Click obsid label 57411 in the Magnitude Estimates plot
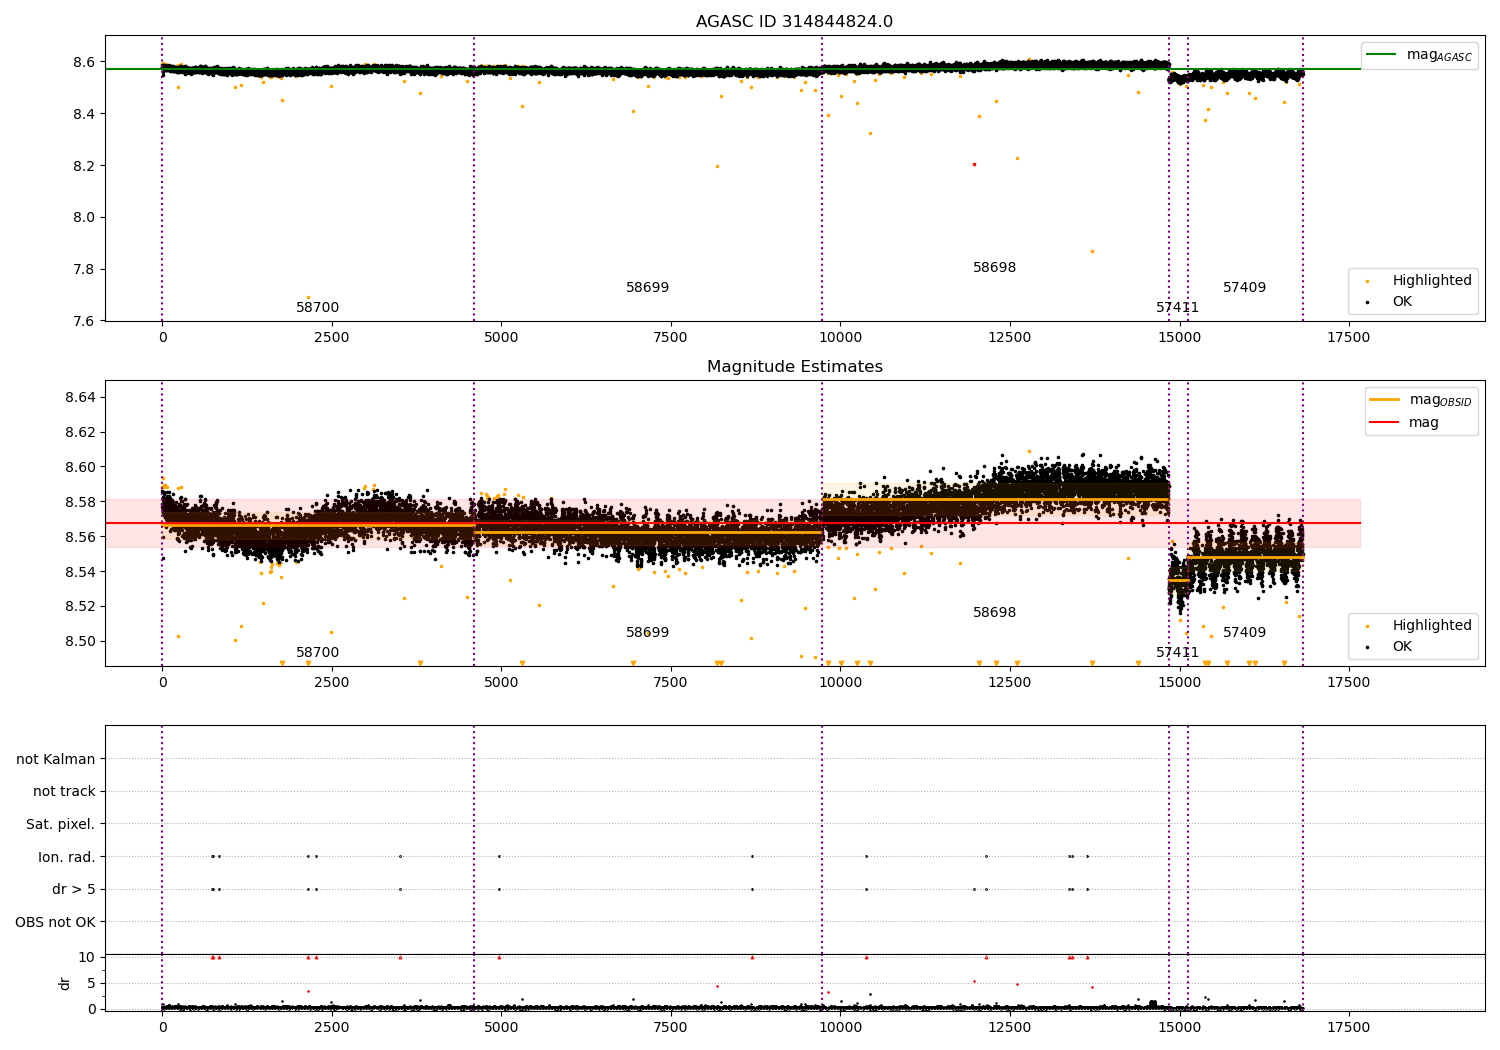 (1177, 653)
